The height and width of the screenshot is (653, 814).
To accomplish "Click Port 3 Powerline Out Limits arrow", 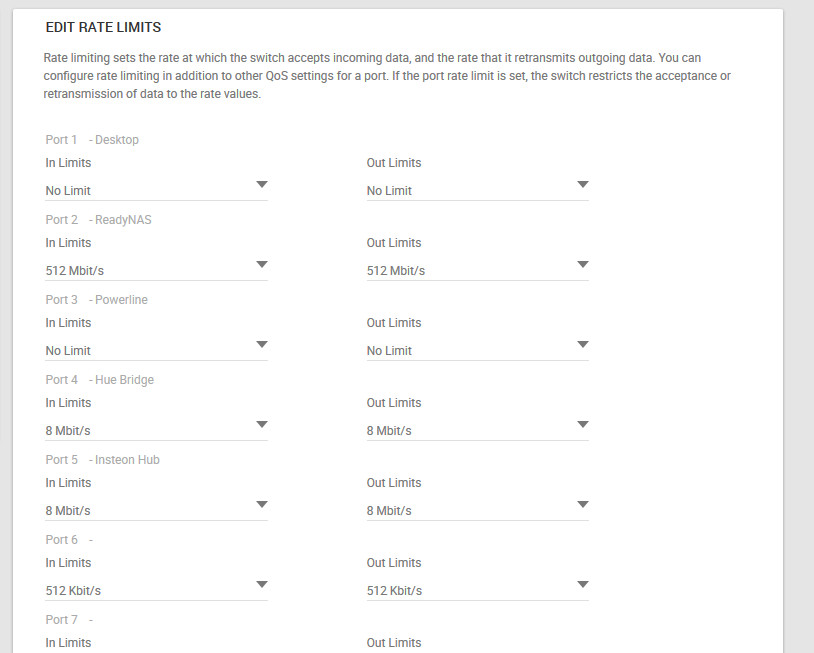I will (583, 345).
